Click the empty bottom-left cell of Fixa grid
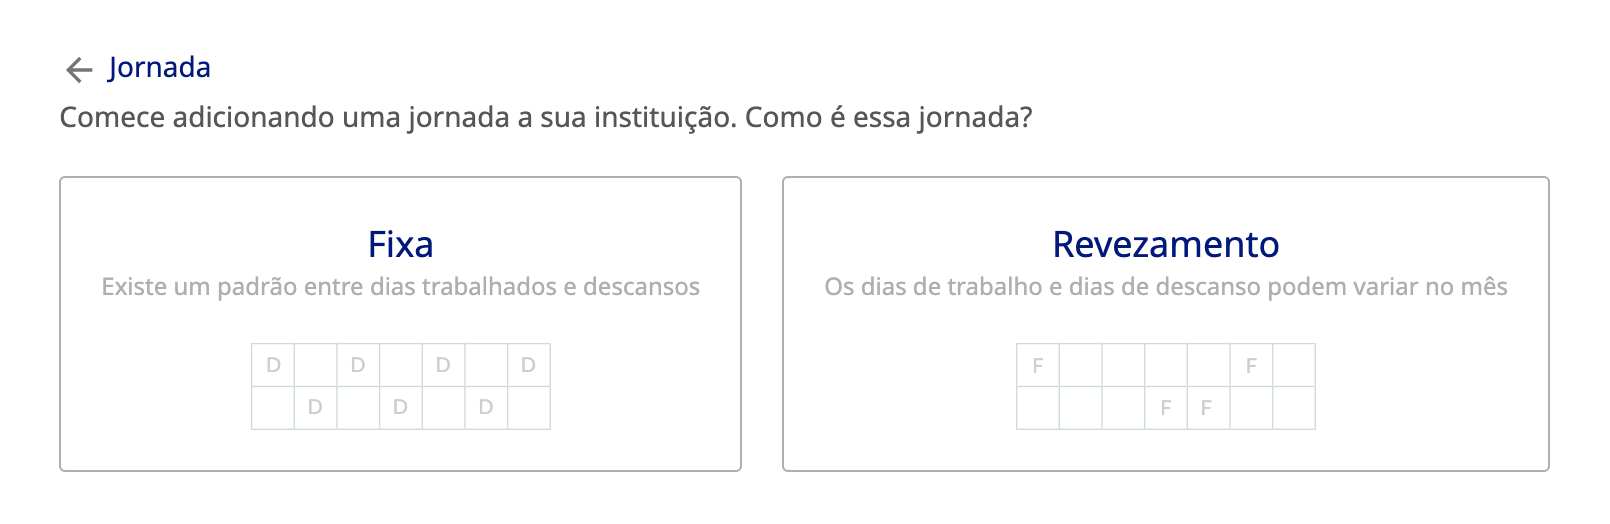This screenshot has width=1610, height=524. click(273, 407)
